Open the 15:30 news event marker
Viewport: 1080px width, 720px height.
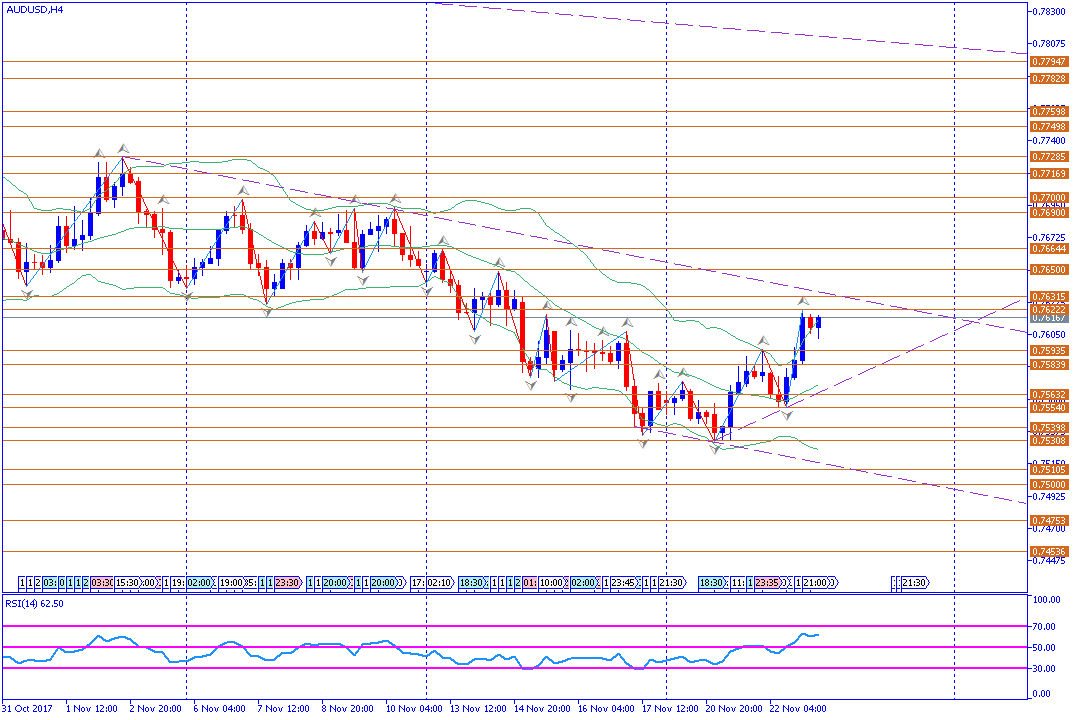coord(127,584)
